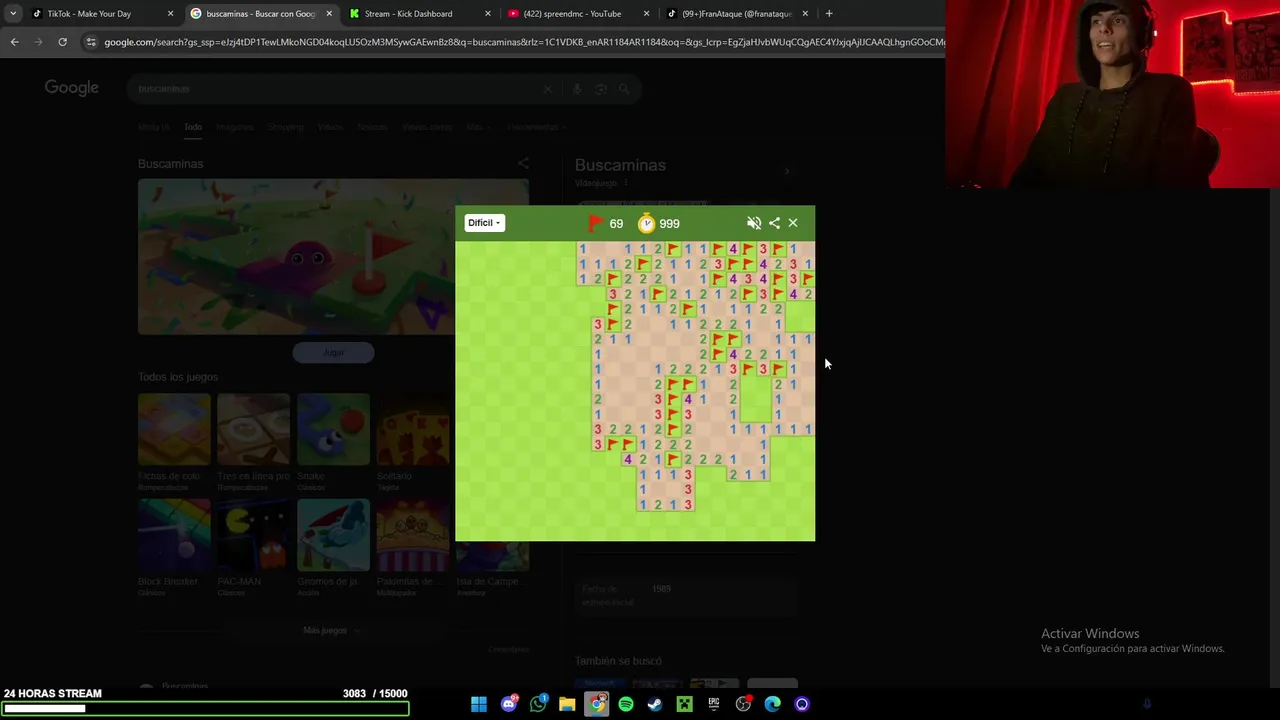Viewport: 1280px width, 720px height.
Task: Open Steam from the taskbar
Action: tap(655, 704)
